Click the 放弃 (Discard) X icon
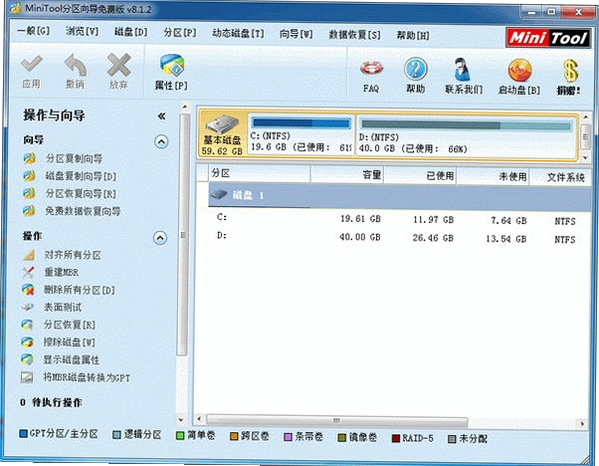Screen dimensions: 599x466 click(x=119, y=65)
